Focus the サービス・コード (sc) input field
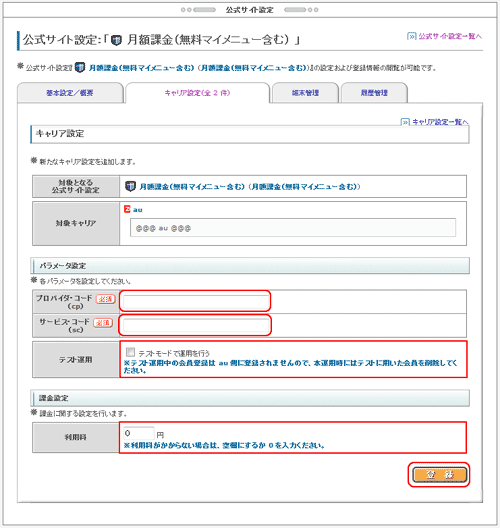Image resolution: width=500 pixels, height=528 pixels. [195, 325]
